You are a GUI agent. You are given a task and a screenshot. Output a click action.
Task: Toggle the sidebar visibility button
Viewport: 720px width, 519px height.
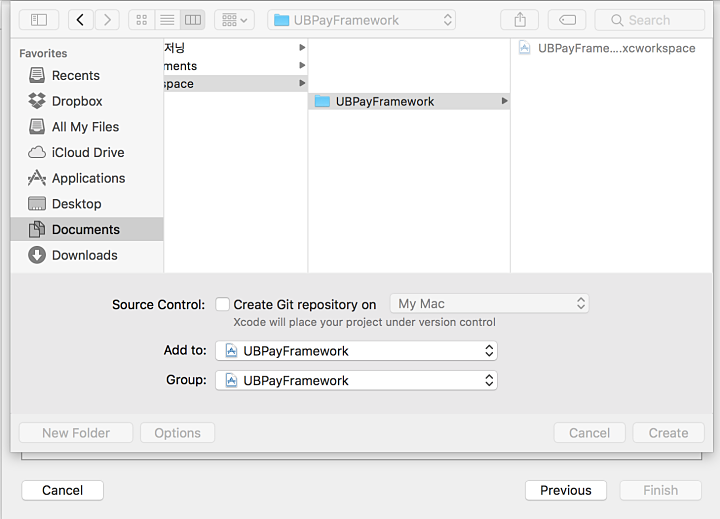[39, 20]
